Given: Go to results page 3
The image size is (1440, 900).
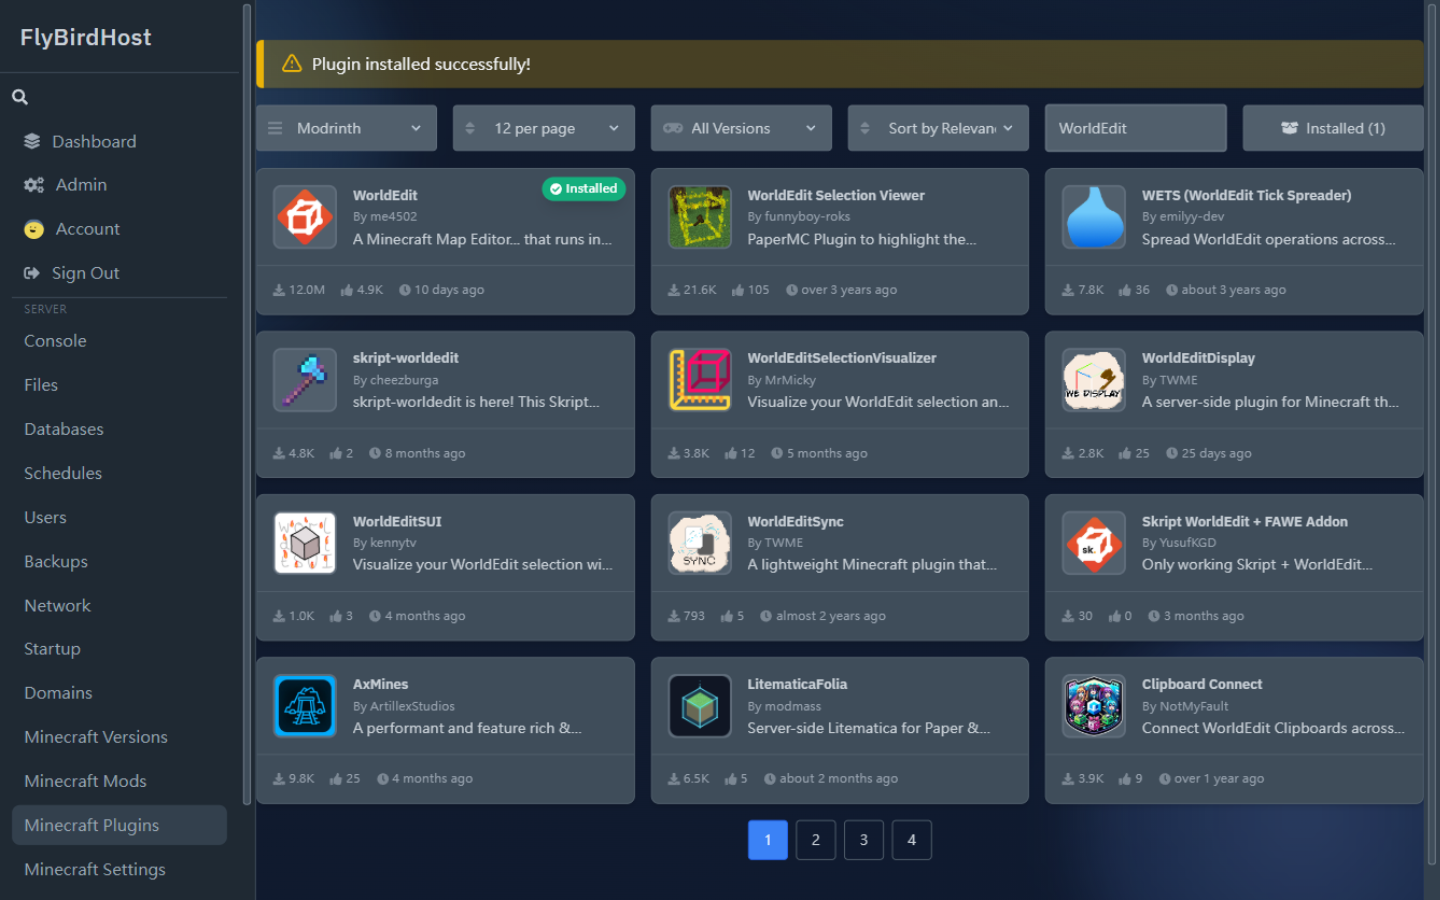Looking at the screenshot, I should click(864, 840).
